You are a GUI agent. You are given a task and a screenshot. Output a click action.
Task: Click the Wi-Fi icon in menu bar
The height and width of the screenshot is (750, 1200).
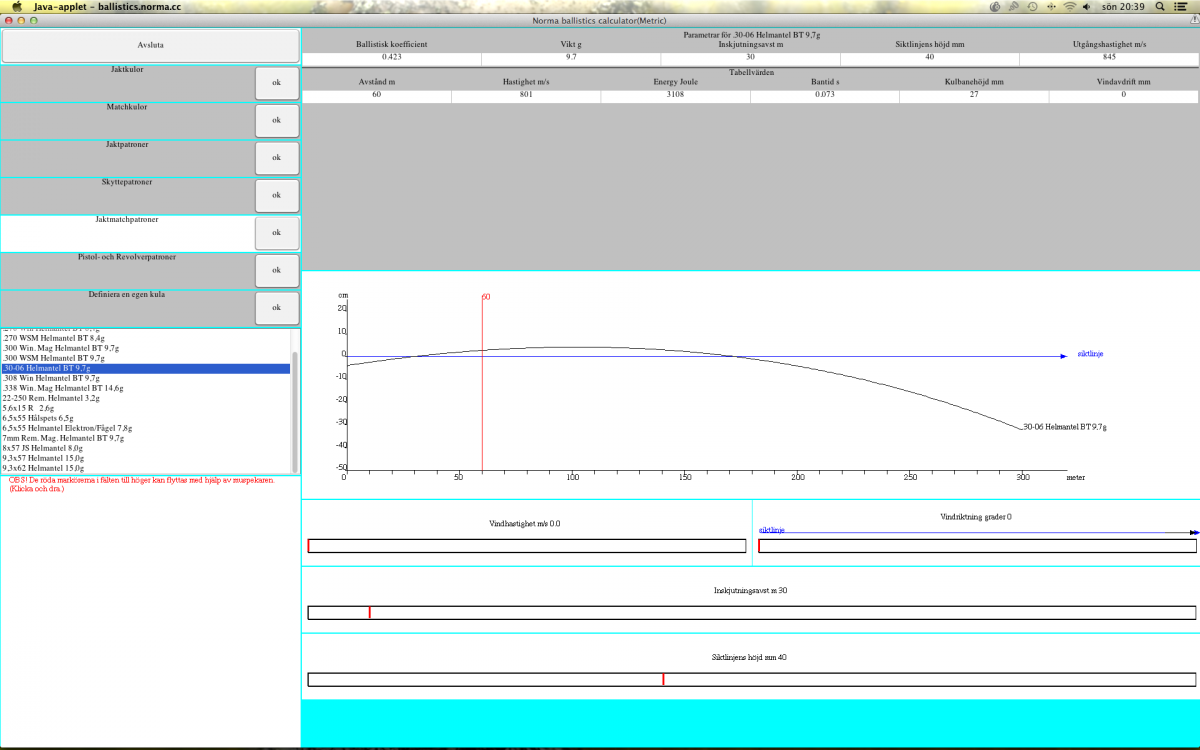pos(1070,6)
